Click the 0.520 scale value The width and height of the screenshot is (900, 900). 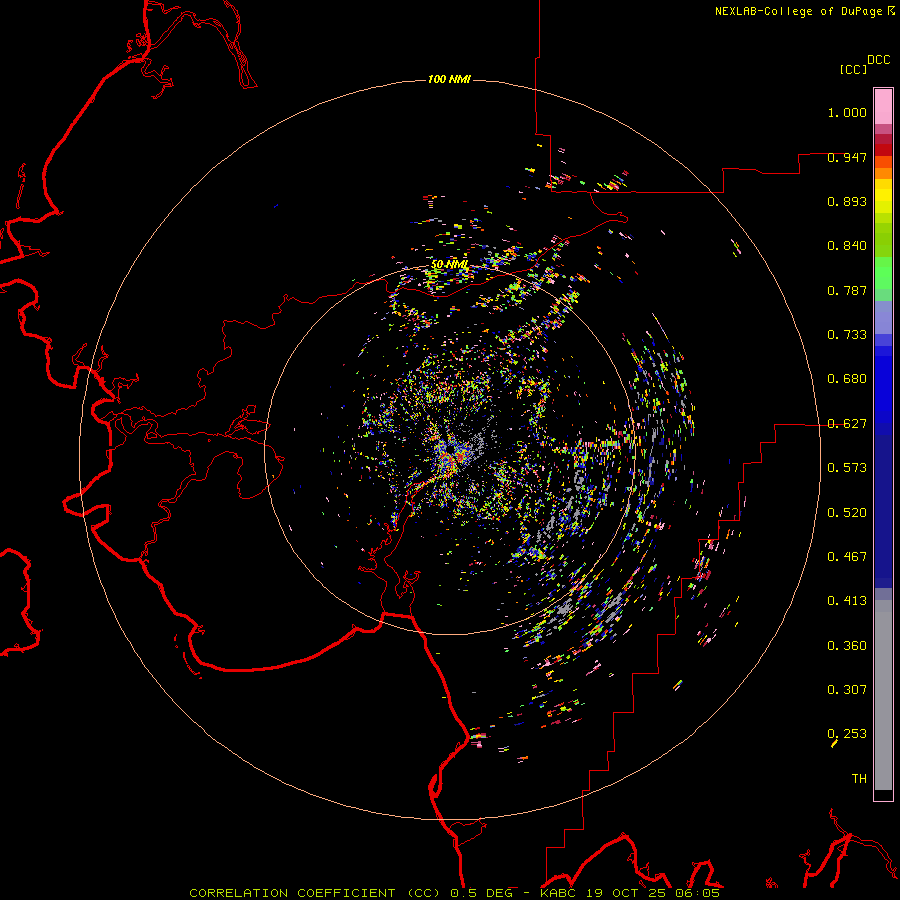847,513
